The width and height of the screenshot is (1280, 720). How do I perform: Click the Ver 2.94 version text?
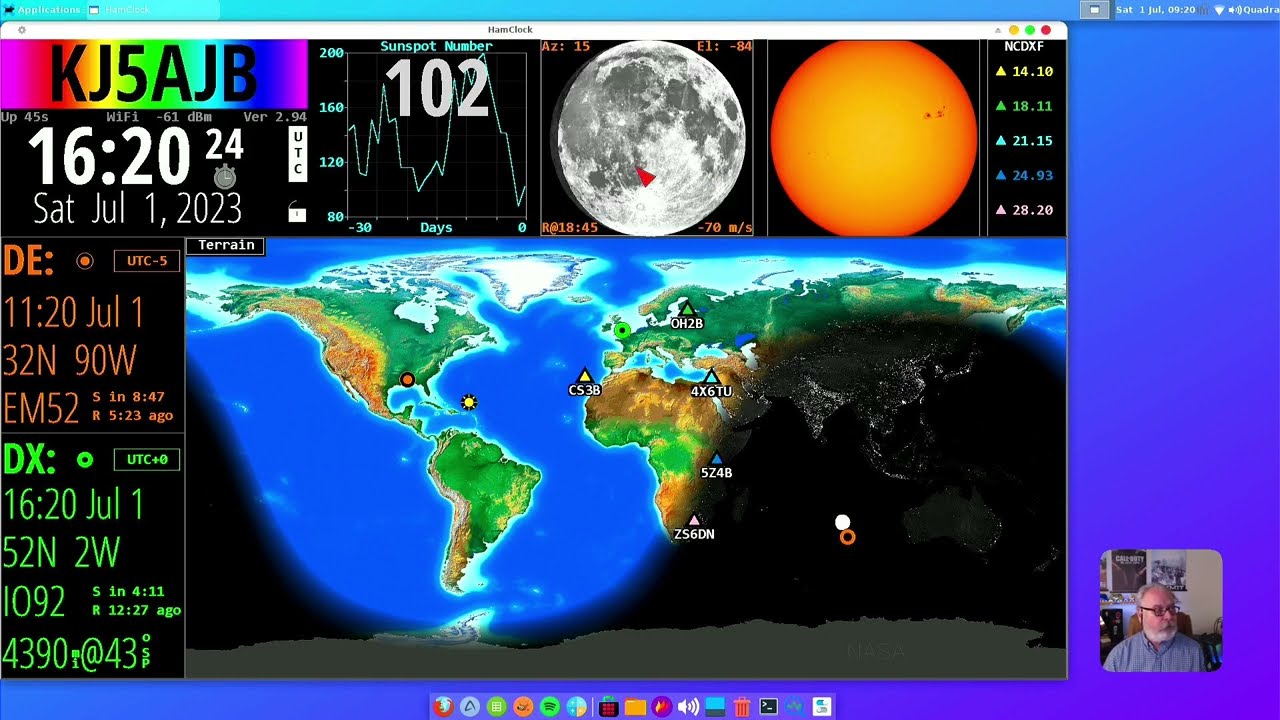[275, 117]
